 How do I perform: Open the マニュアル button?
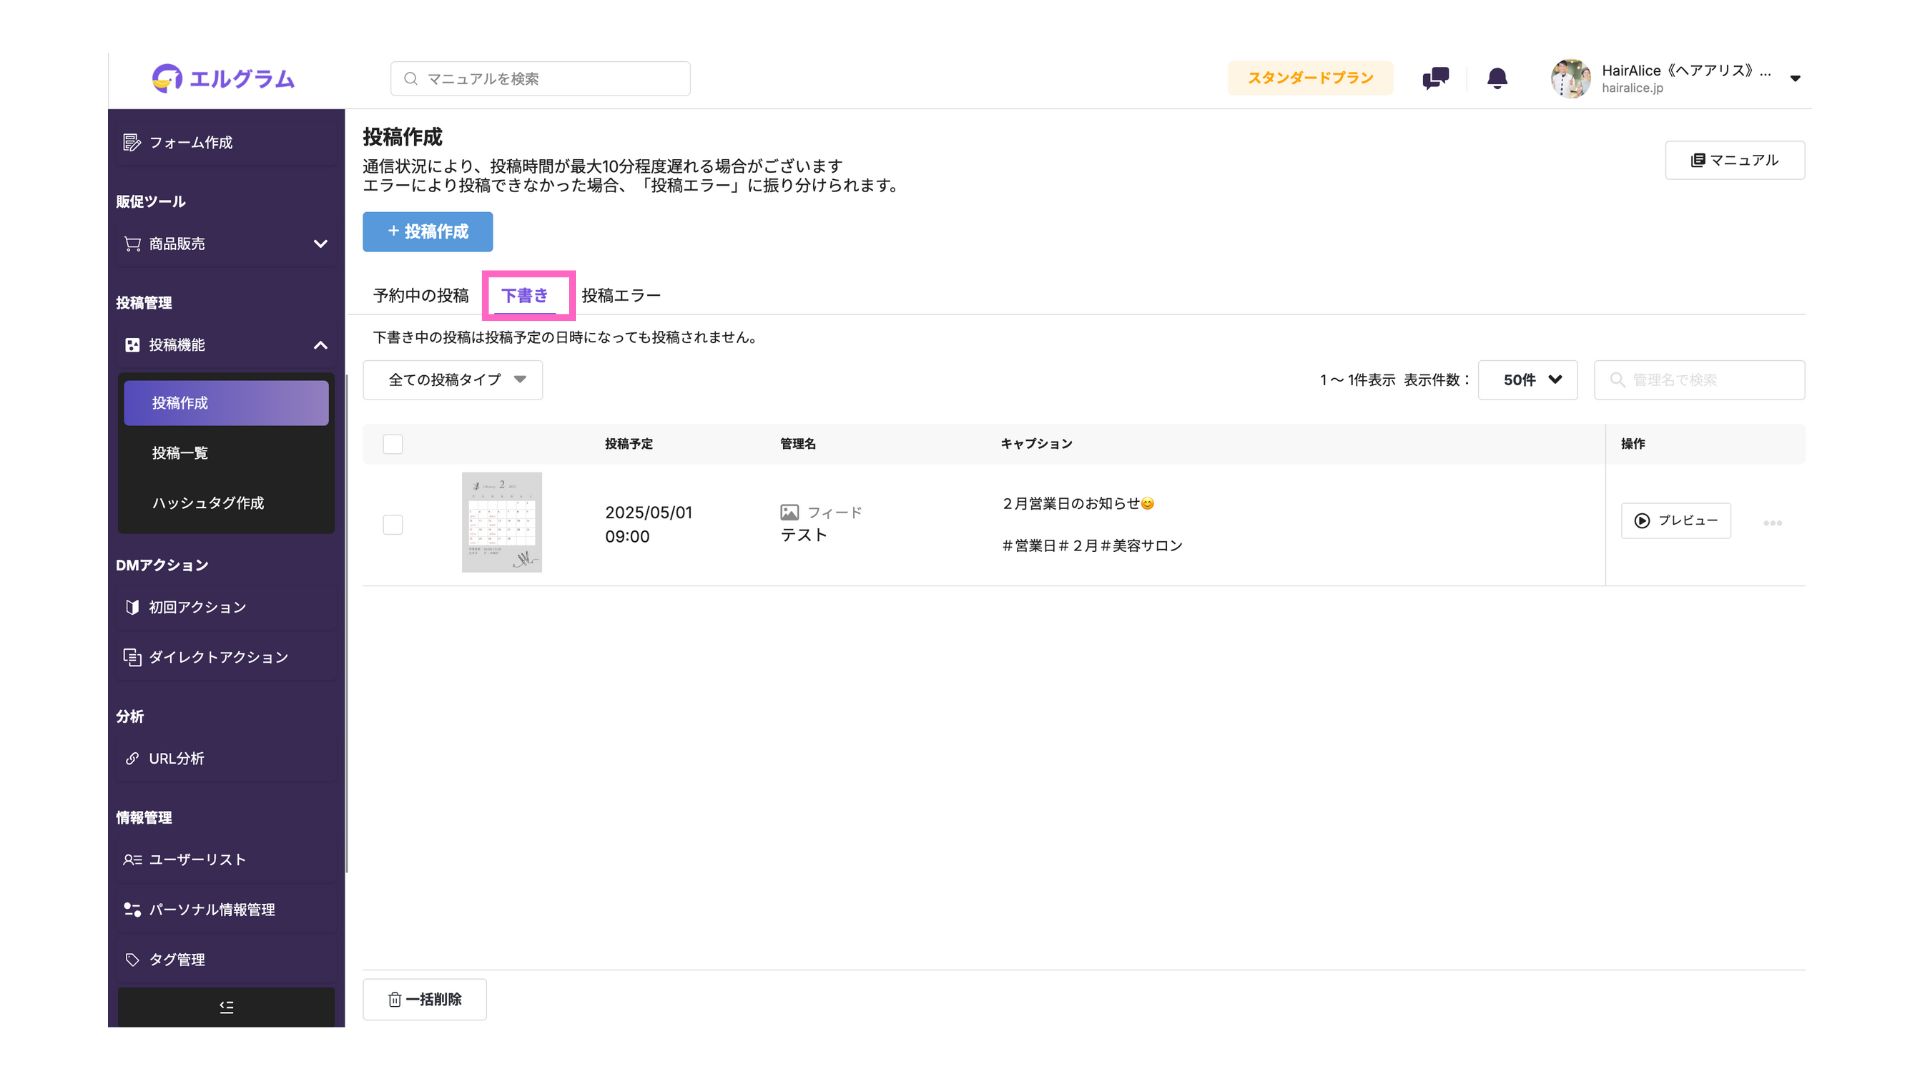tap(1734, 160)
